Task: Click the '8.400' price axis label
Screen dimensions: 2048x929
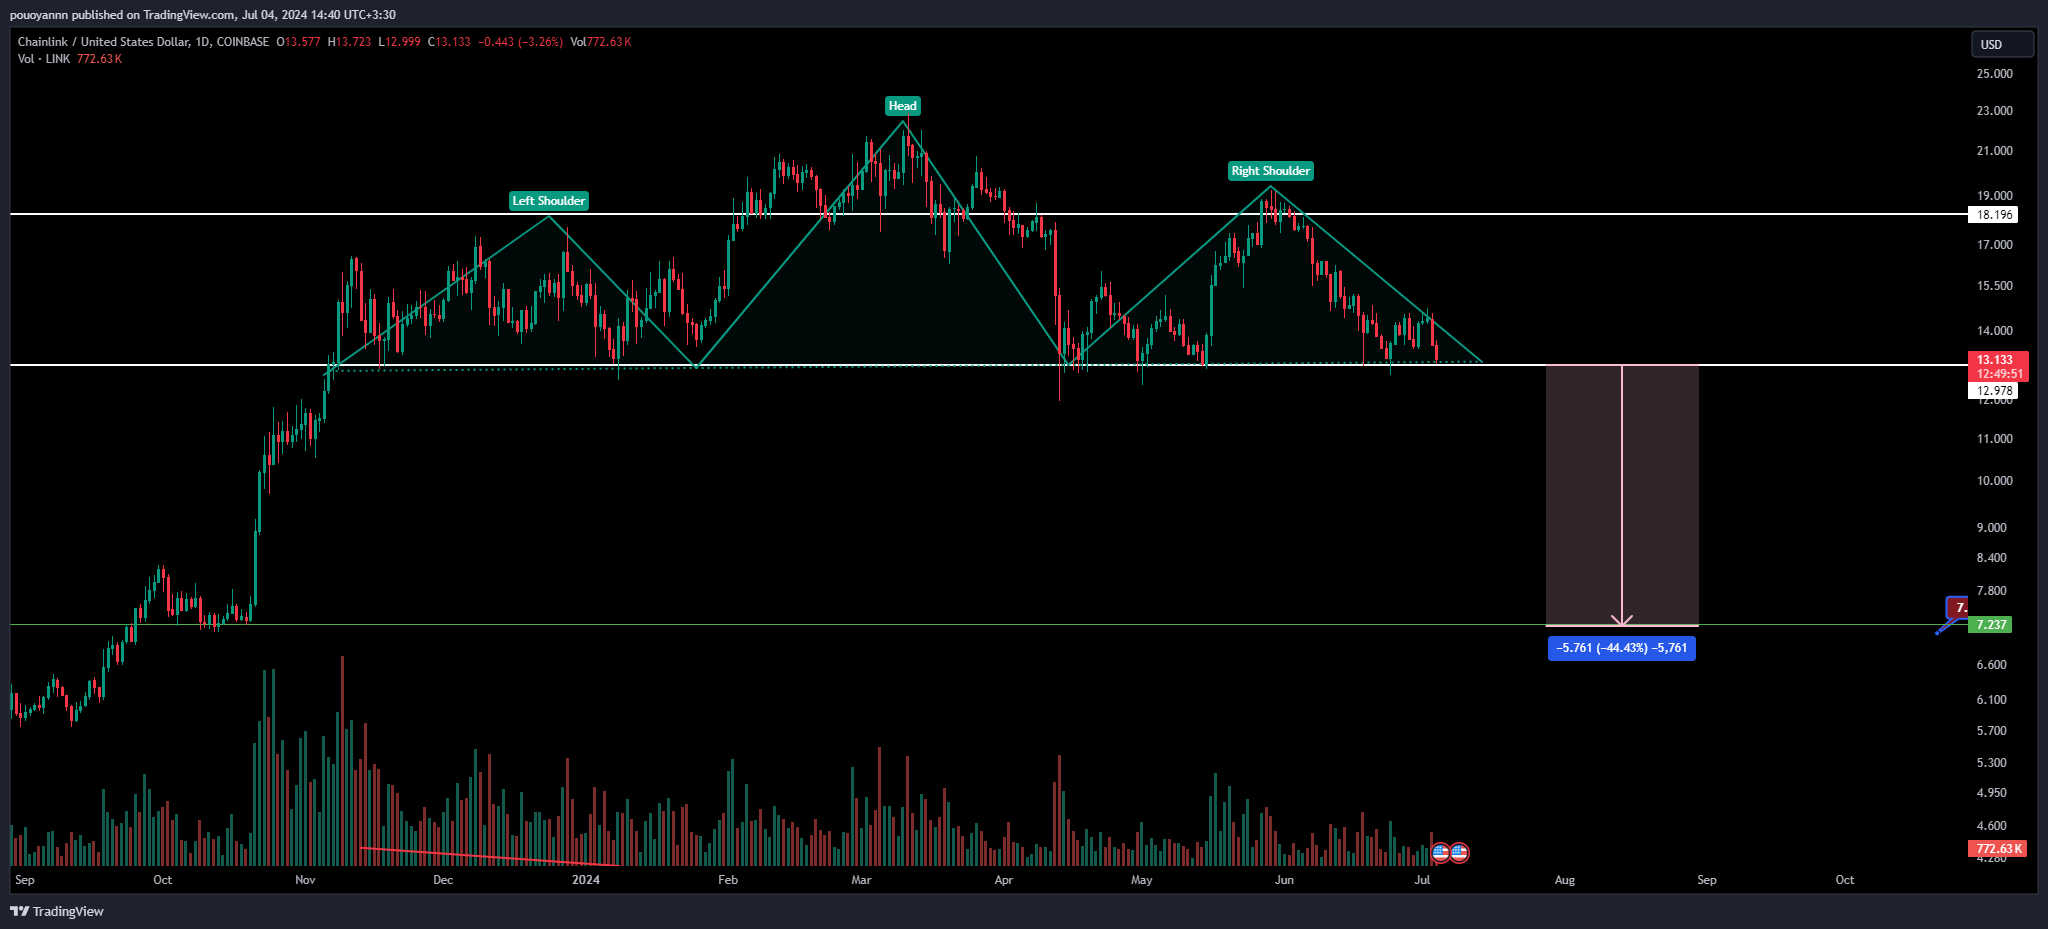Action: pos(1991,558)
